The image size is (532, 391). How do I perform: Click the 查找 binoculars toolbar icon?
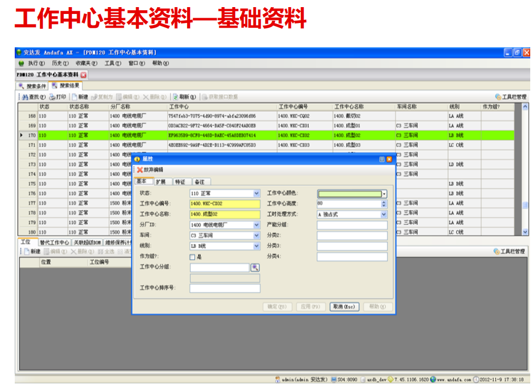pos(25,97)
